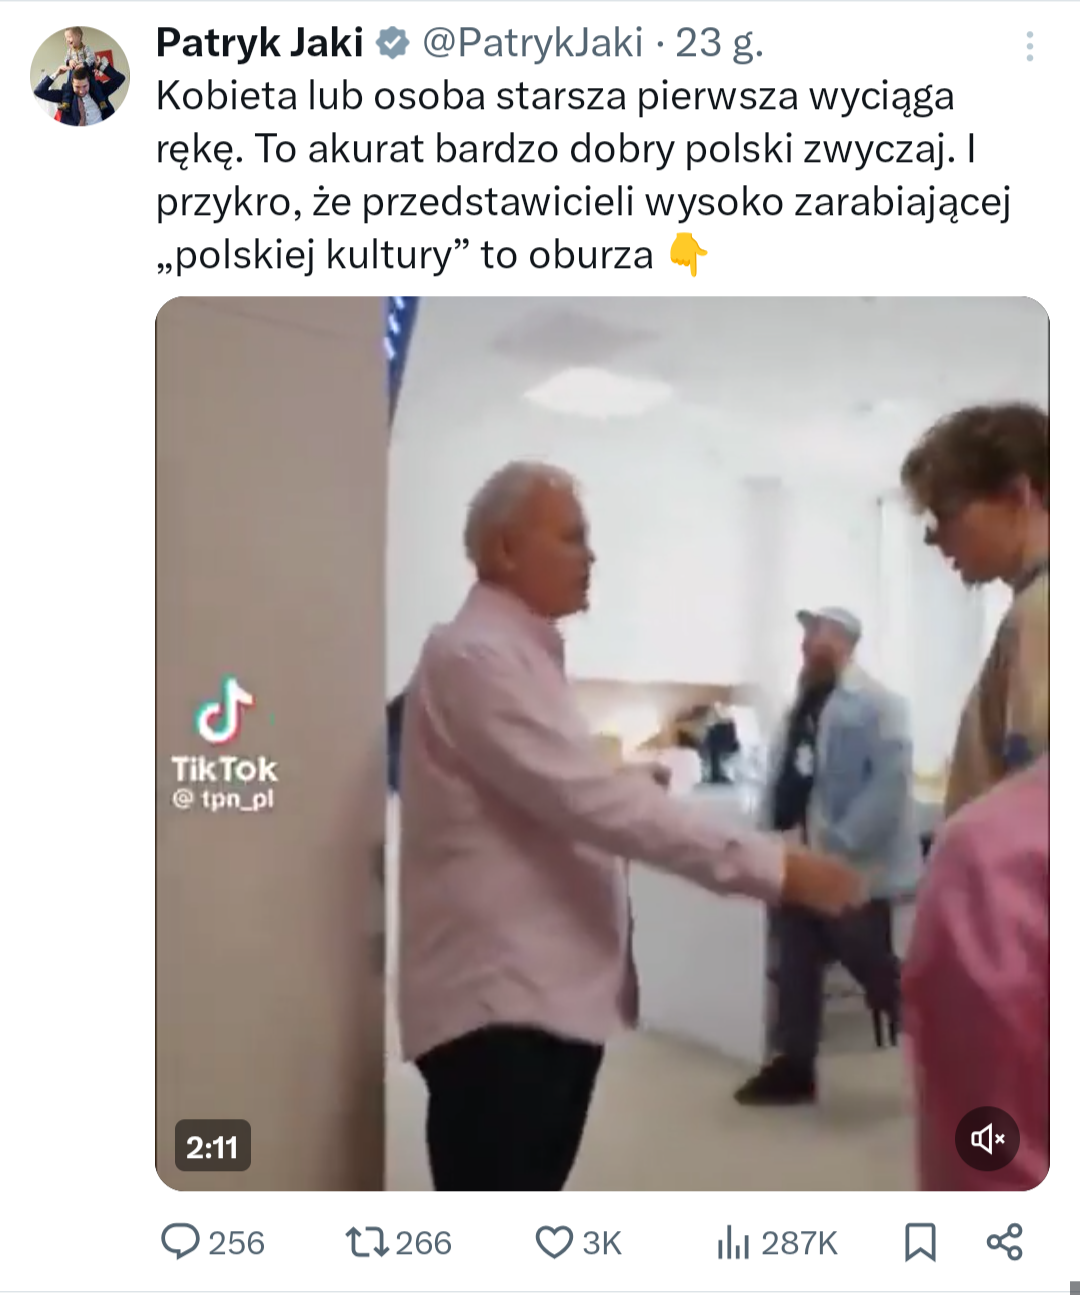This screenshot has height=1295, width=1080.
Task: Click the Patryk Jaki display name
Action: [x=260, y=43]
